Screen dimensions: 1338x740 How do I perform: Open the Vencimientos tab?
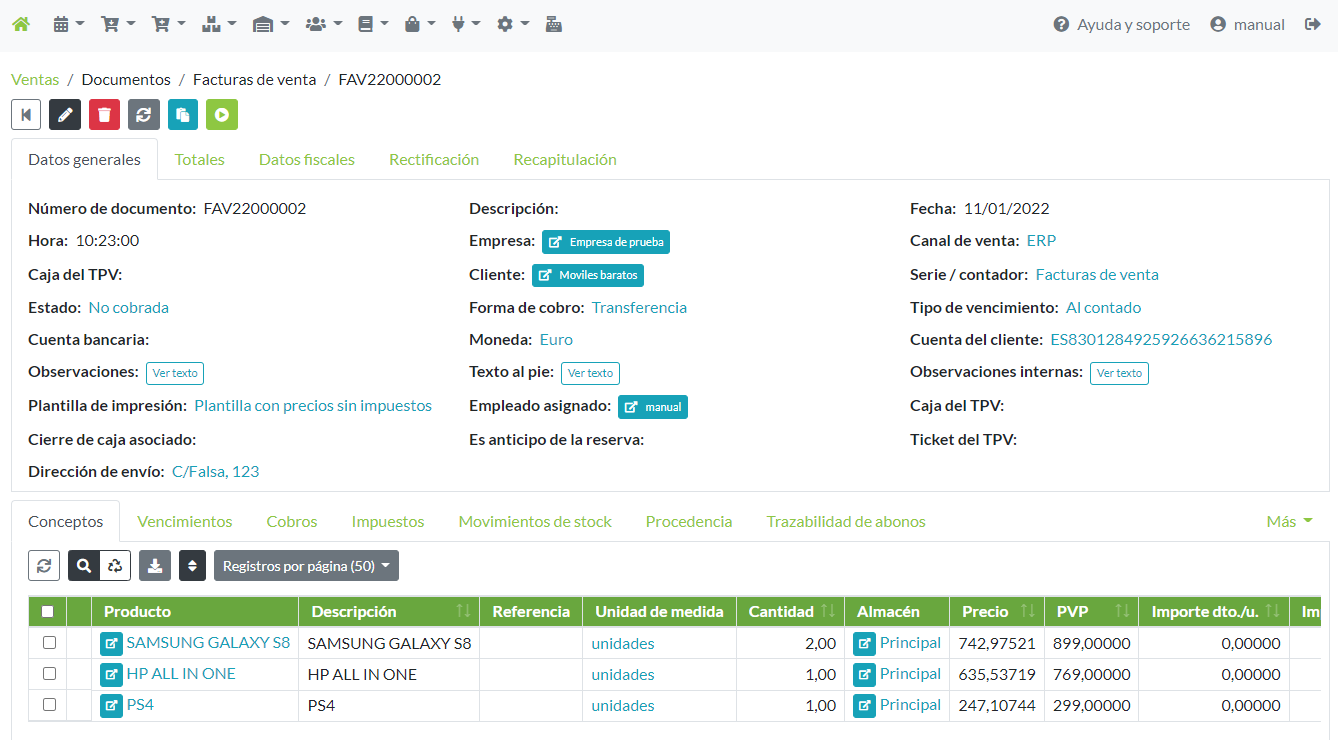tap(185, 522)
